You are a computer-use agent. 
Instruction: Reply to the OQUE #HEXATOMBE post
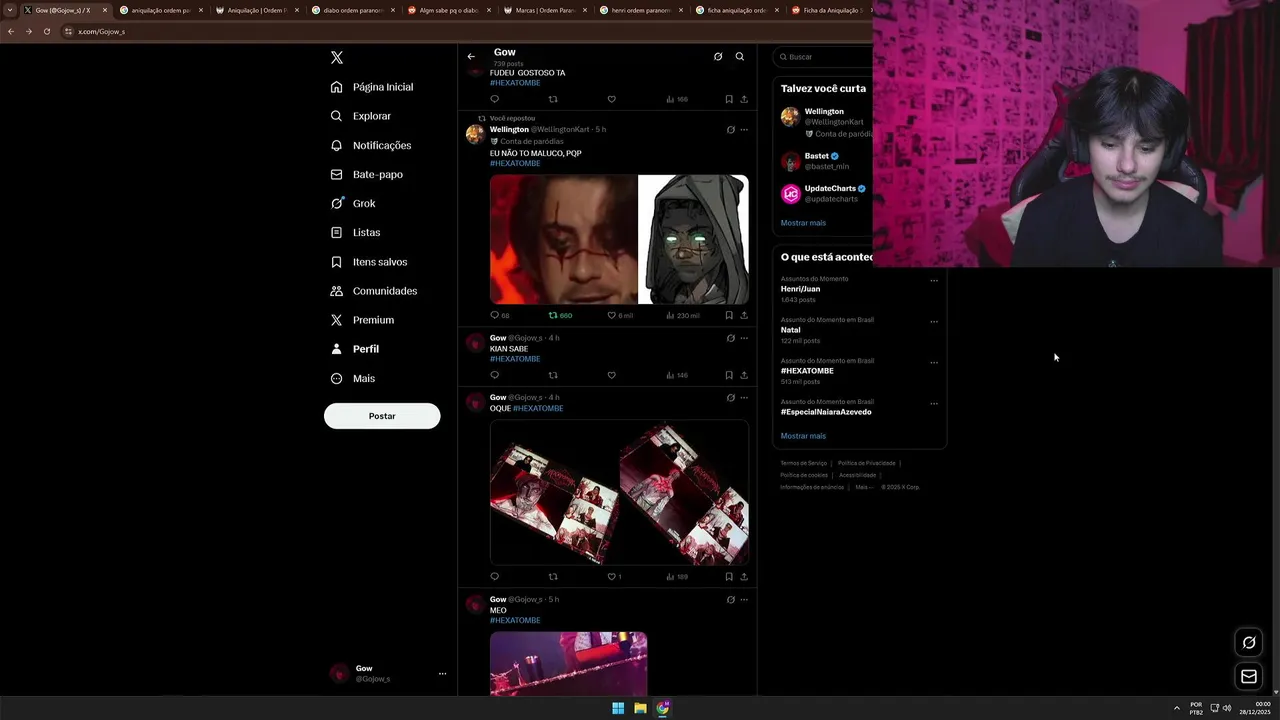point(494,576)
